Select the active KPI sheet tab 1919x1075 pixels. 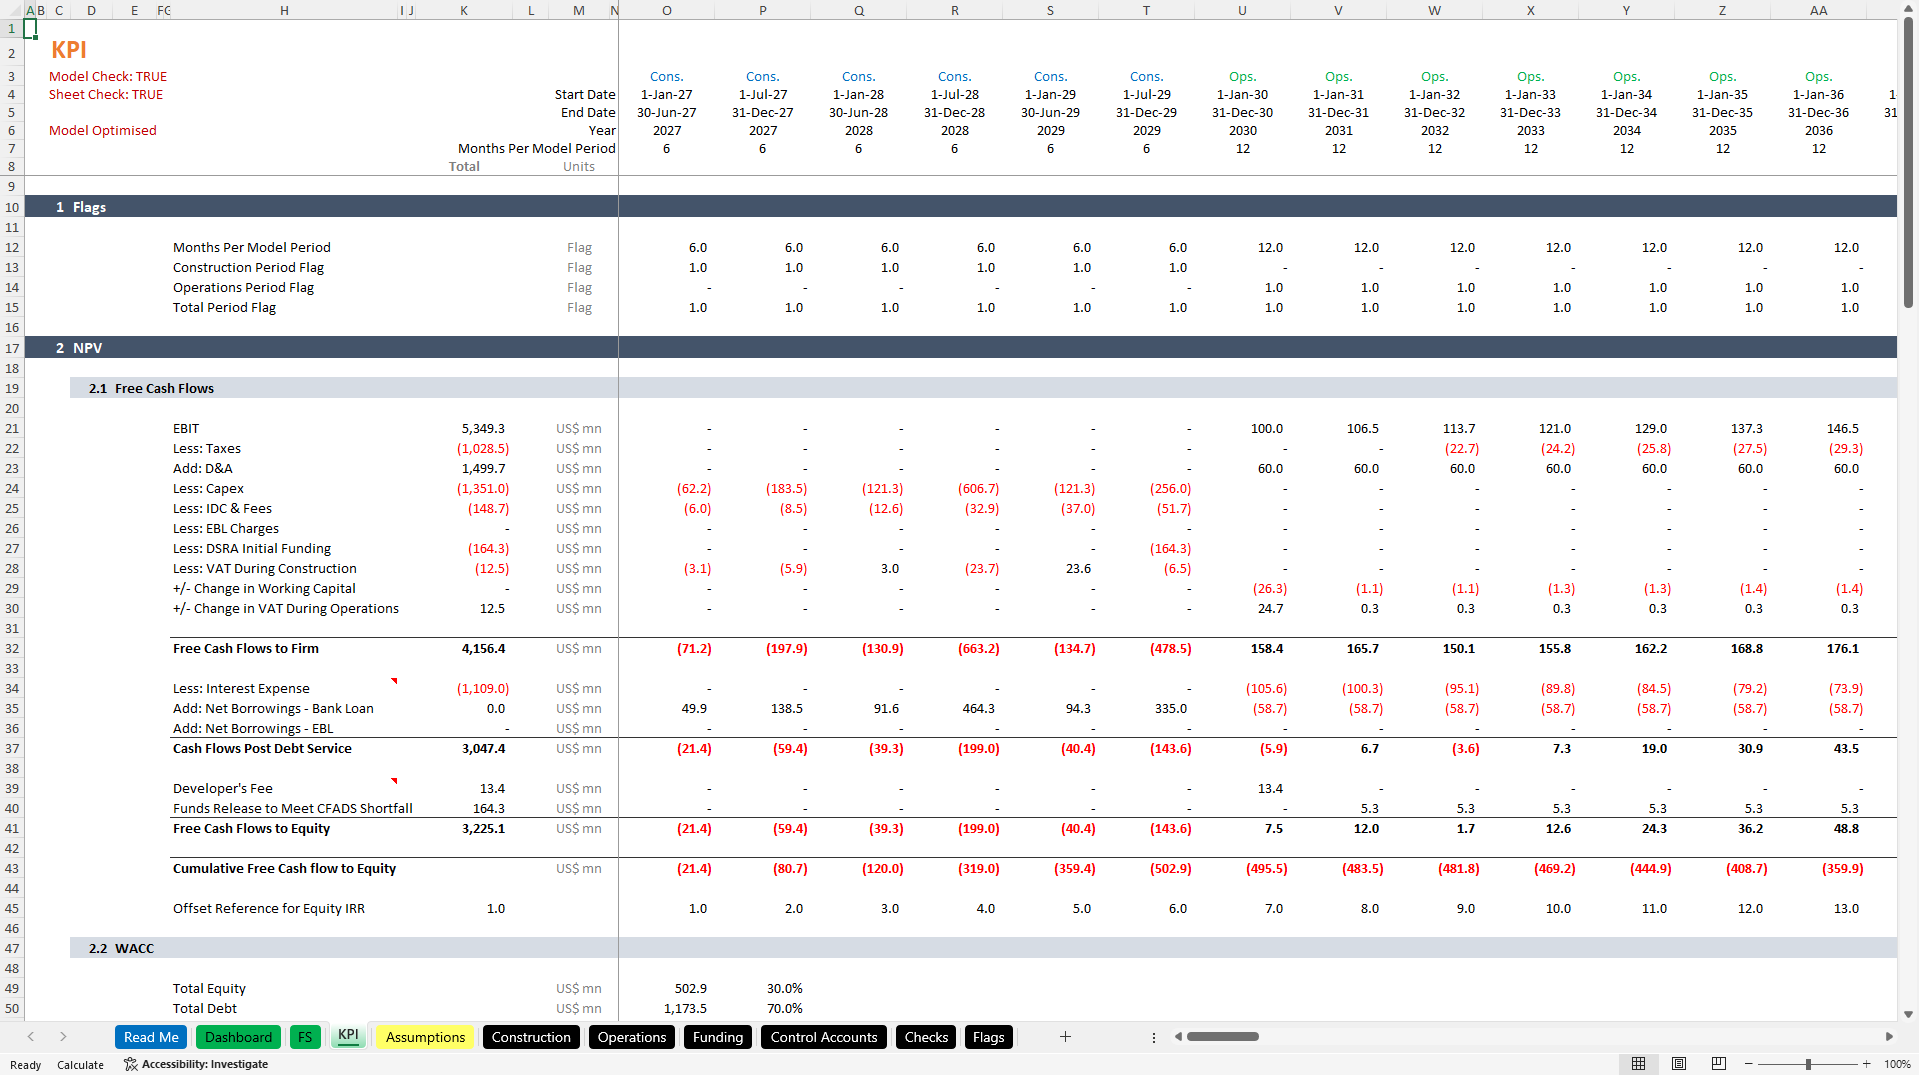[348, 1036]
